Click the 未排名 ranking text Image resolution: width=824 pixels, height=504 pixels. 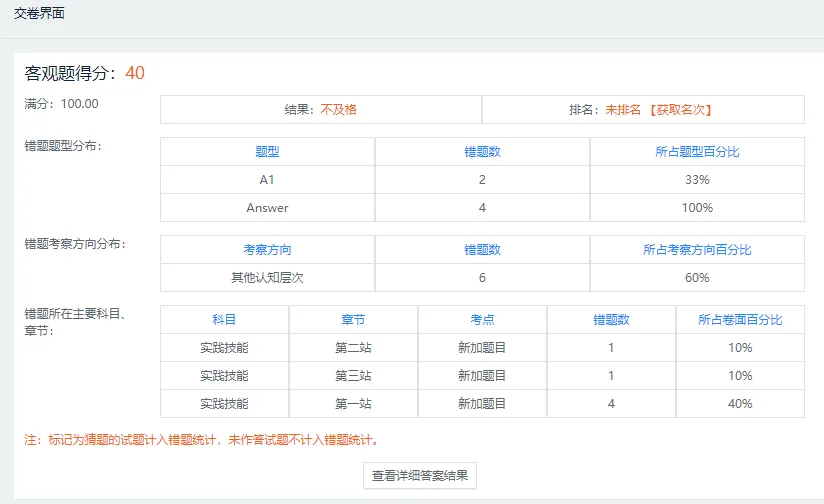coord(623,110)
